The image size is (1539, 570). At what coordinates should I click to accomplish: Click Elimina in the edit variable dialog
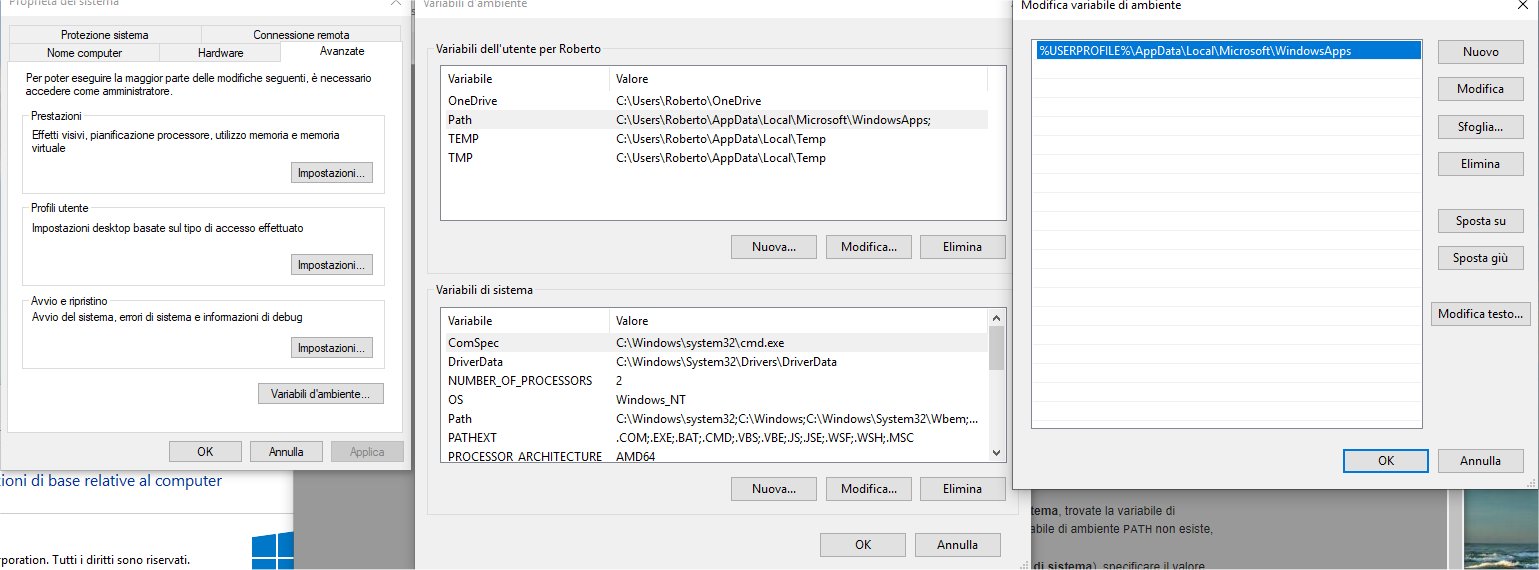tap(1481, 164)
